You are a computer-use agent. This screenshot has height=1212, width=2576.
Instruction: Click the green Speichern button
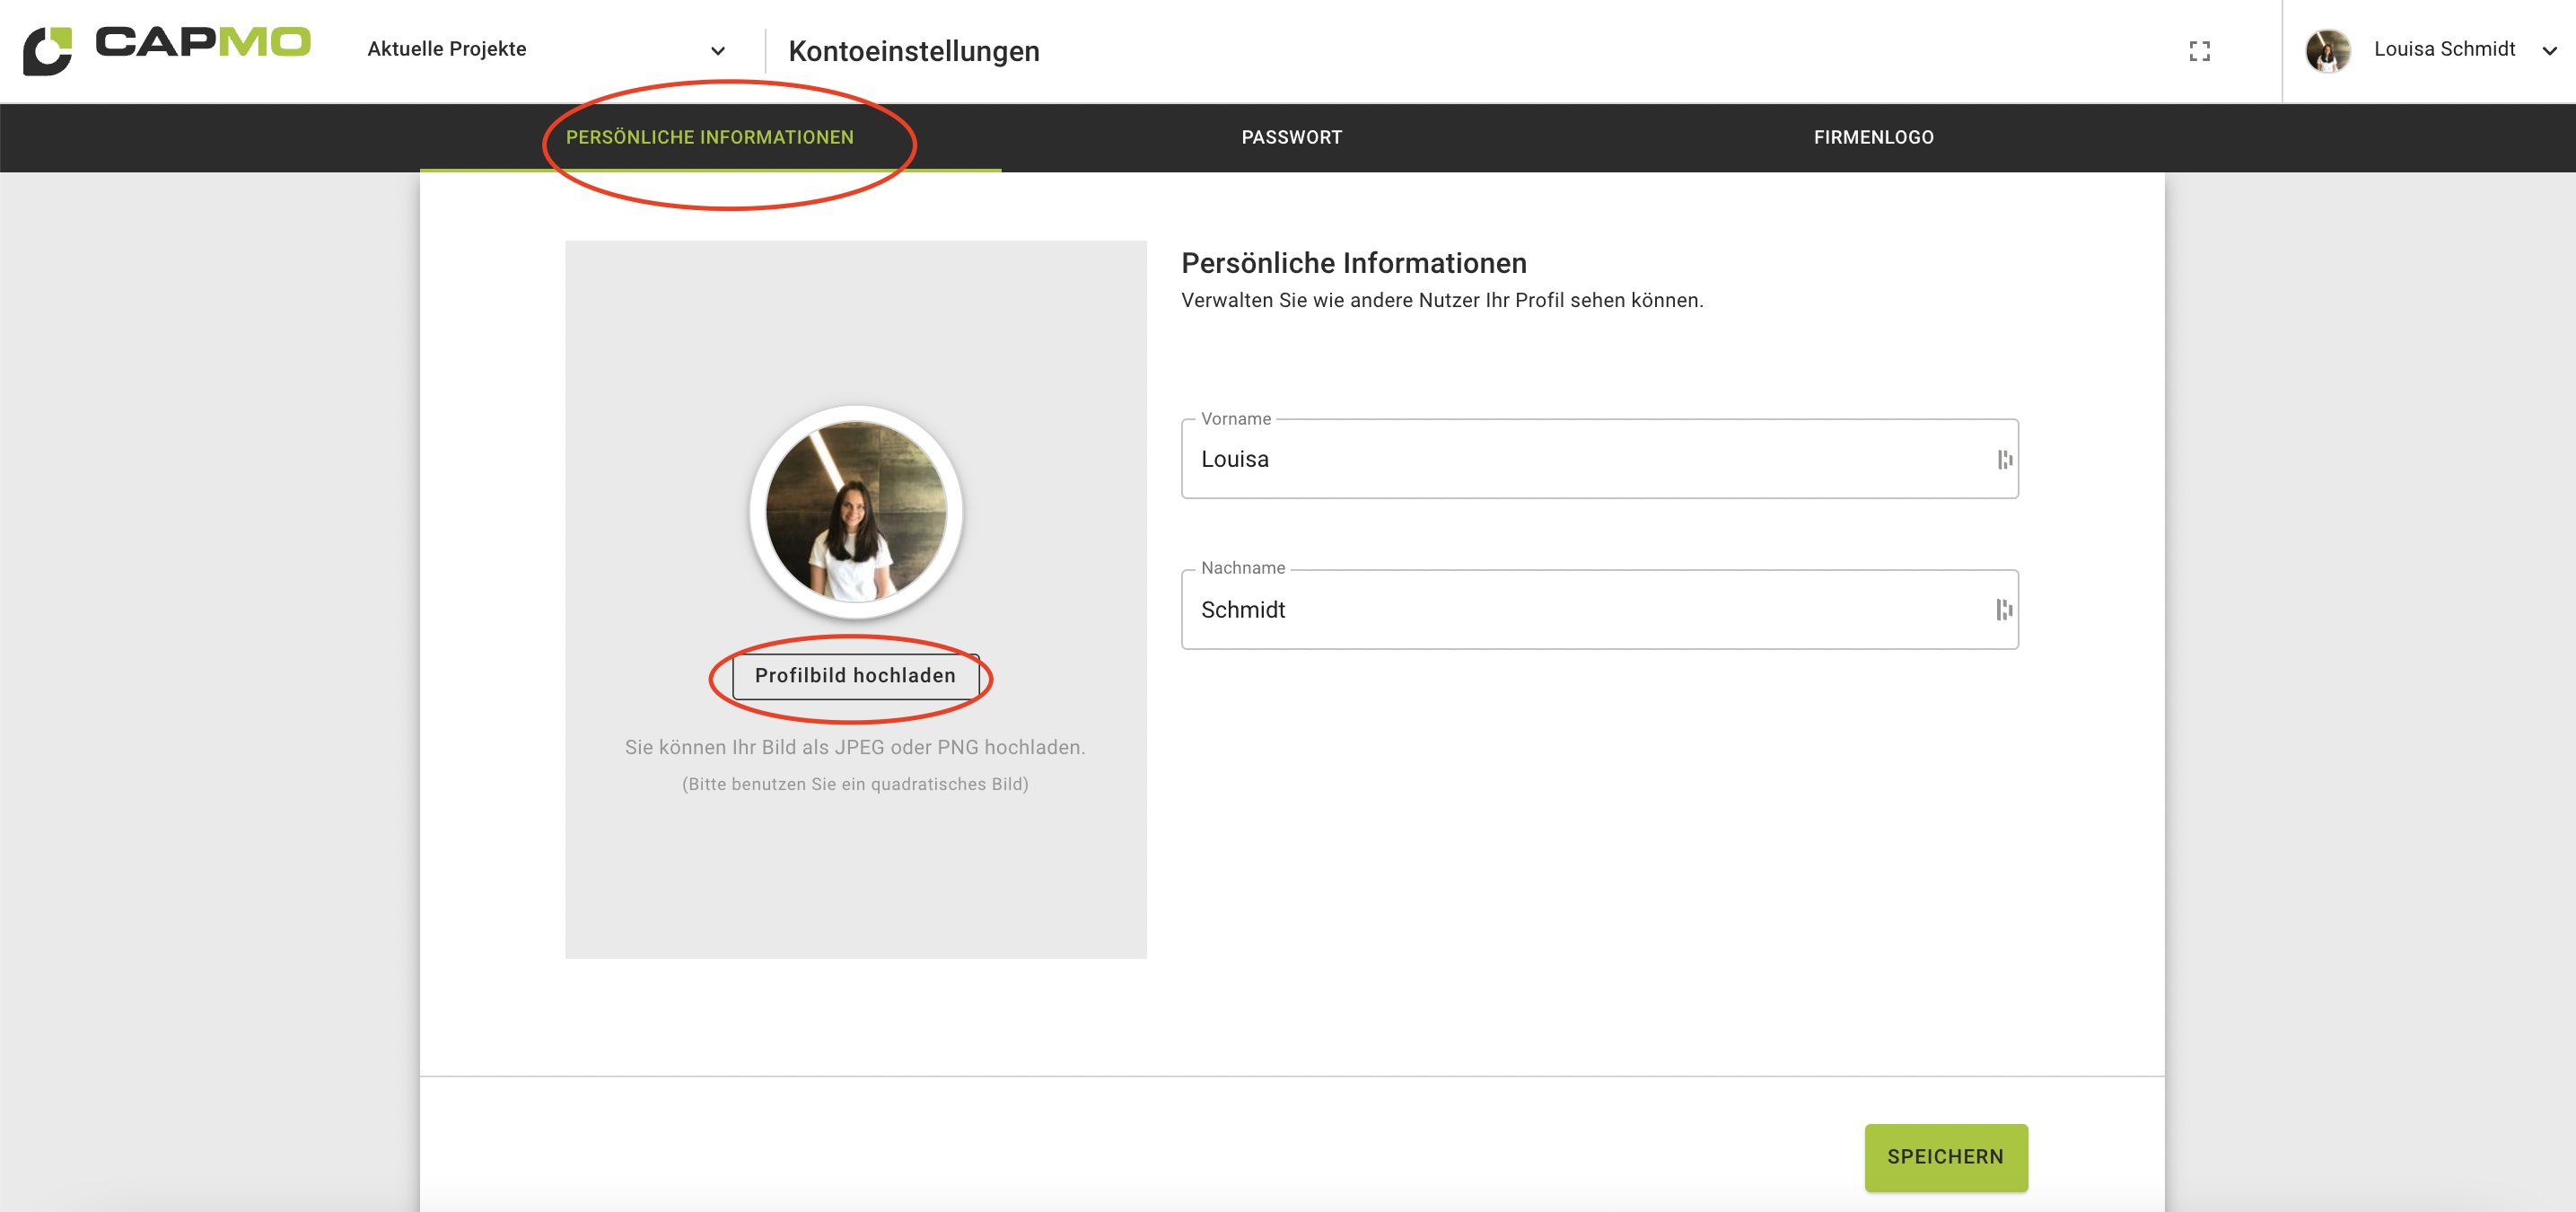tap(1945, 1157)
